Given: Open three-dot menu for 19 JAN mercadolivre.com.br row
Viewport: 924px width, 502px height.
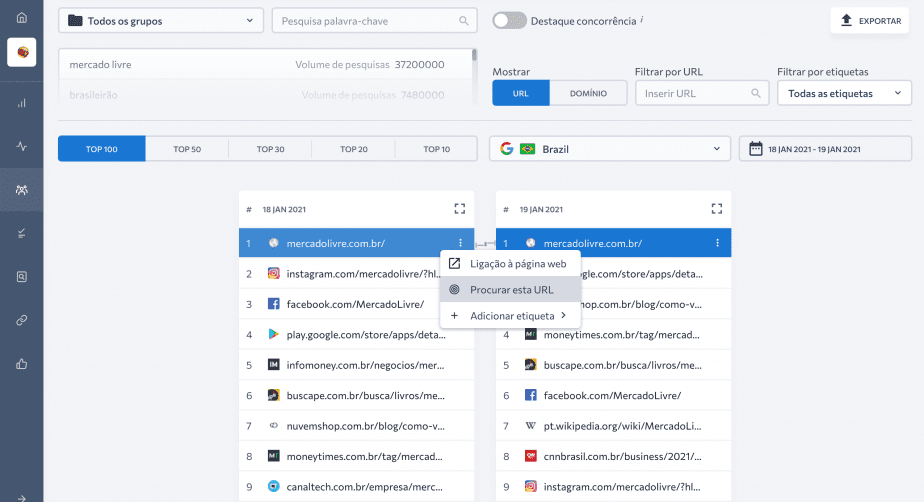Looking at the screenshot, I should tap(717, 243).
